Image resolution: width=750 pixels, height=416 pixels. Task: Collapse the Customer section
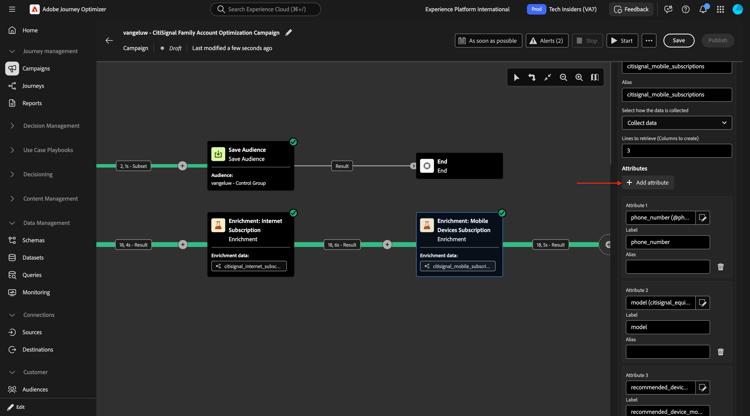click(x=12, y=372)
